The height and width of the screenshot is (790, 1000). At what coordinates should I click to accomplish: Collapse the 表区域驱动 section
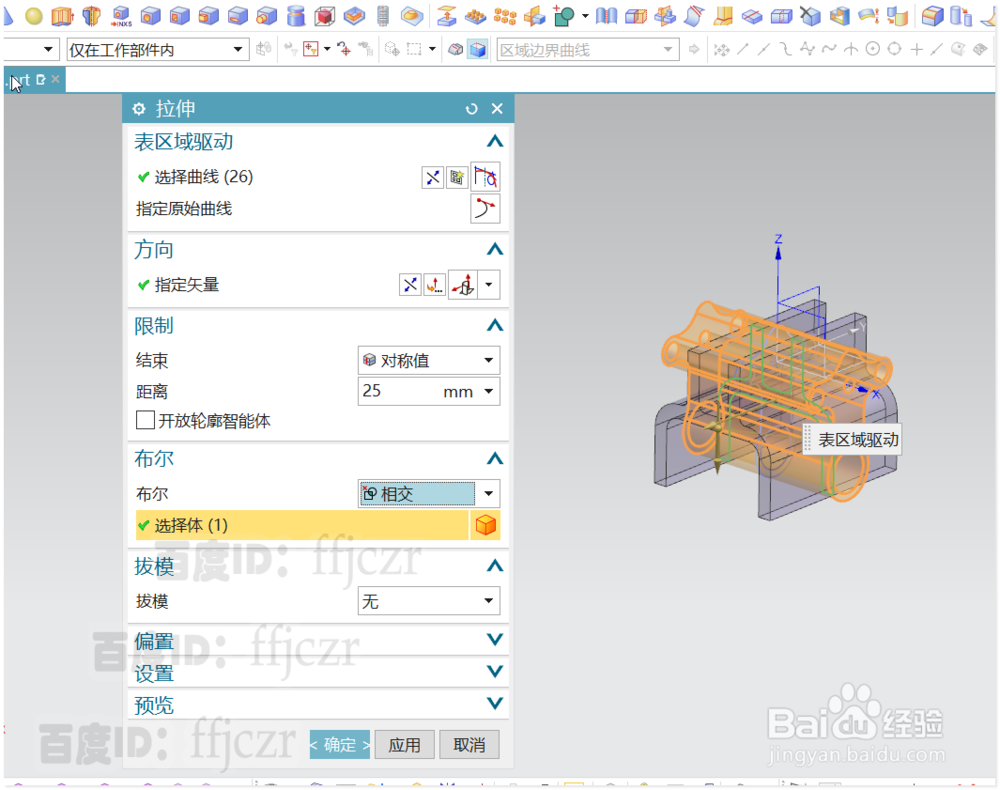[x=495, y=142]
